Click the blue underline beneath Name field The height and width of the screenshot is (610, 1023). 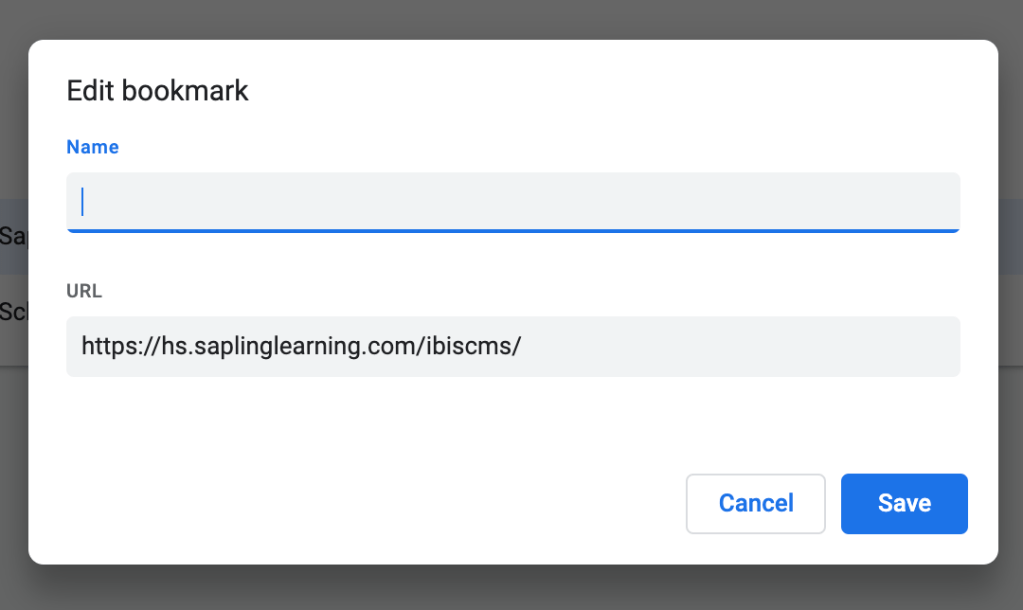coord(512,231)
